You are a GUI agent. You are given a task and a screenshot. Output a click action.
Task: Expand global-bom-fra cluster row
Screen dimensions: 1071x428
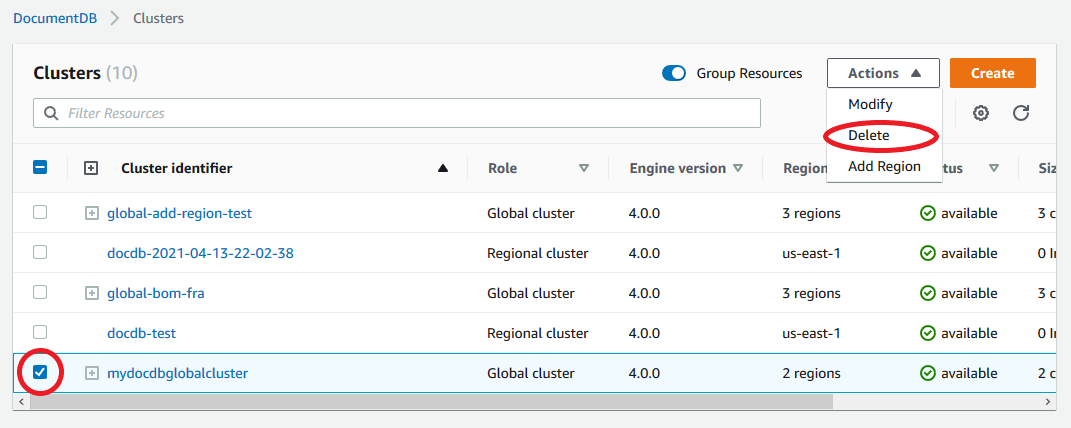92,293
